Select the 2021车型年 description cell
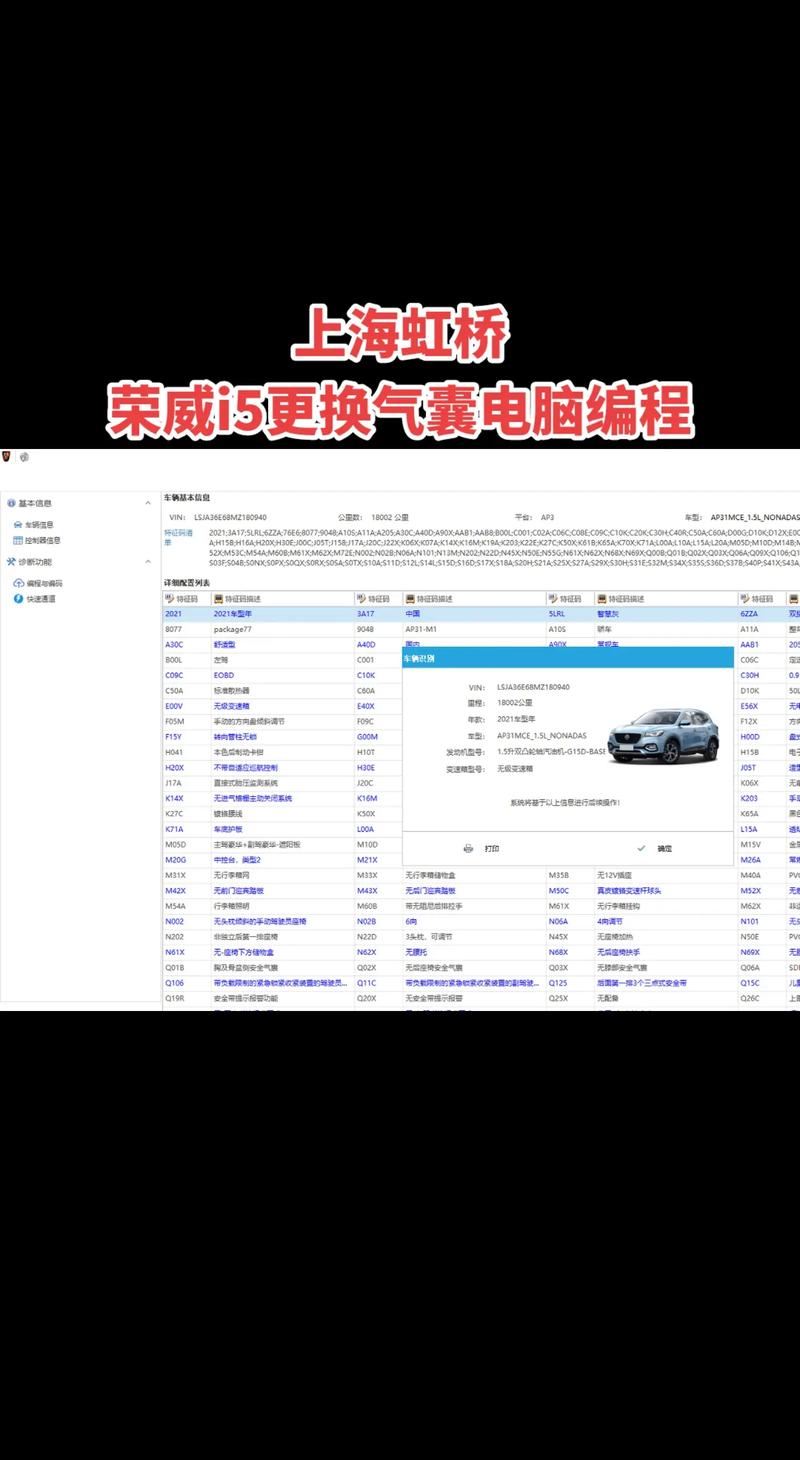The height and width of the screenshot is (1460, 800). (282, 613)
